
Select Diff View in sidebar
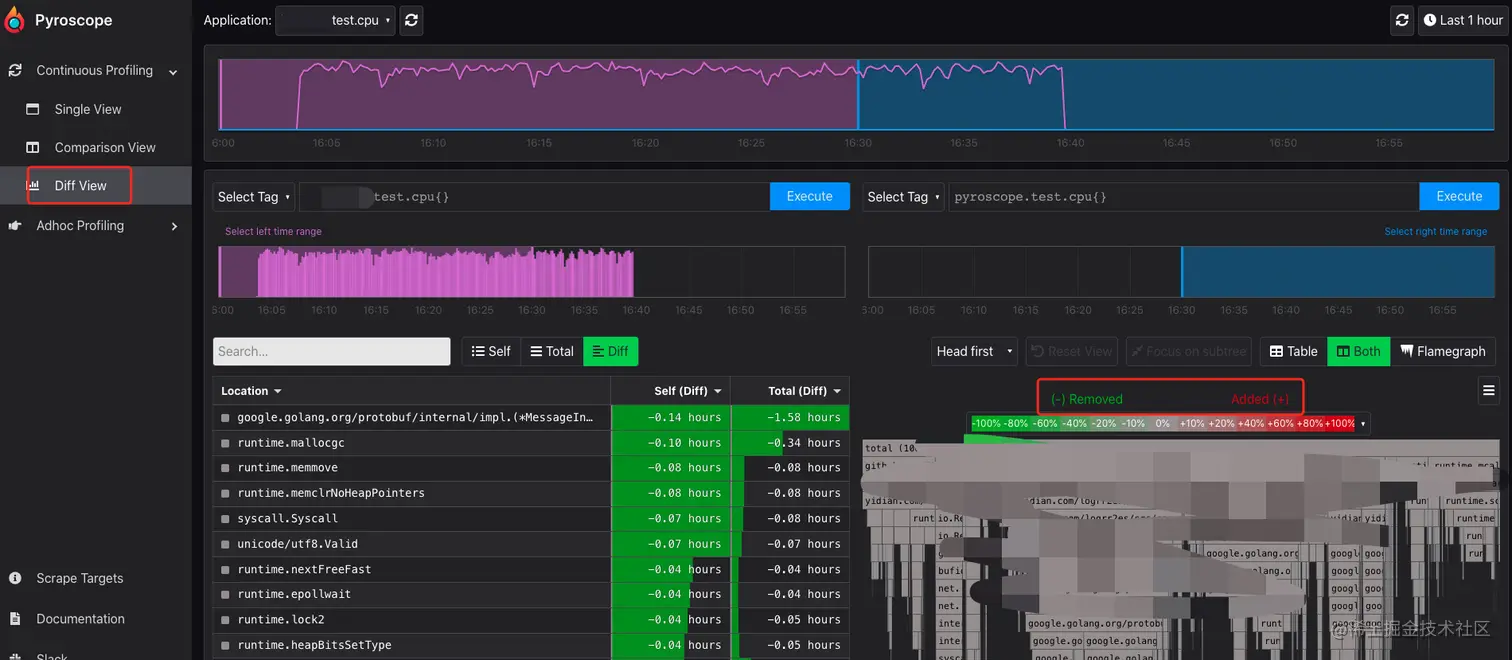(x=80, y=185)
